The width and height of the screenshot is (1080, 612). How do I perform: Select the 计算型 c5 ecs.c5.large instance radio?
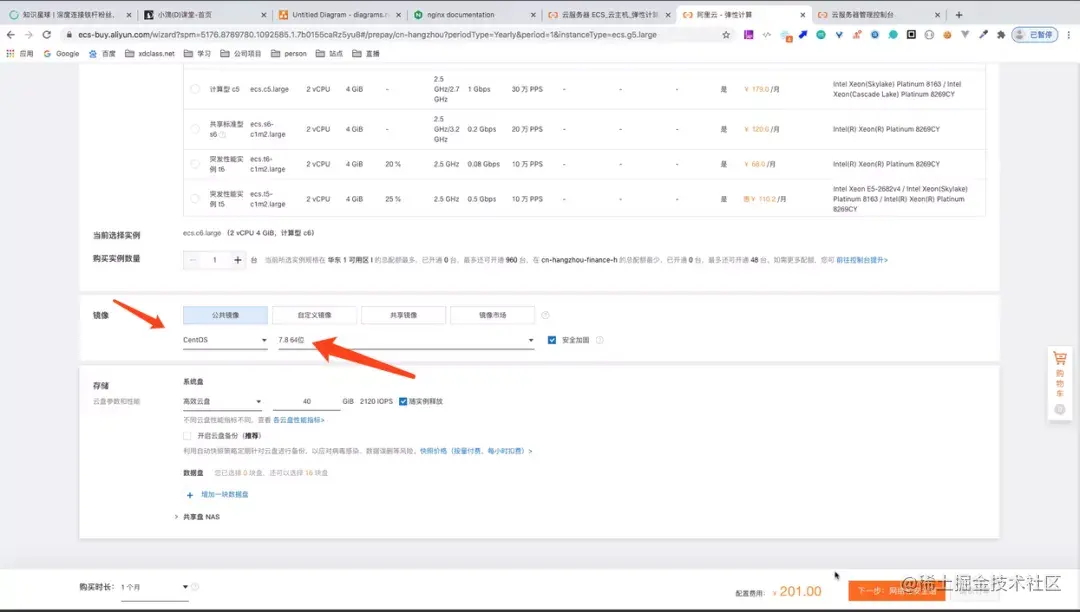(x=195, y=89)
